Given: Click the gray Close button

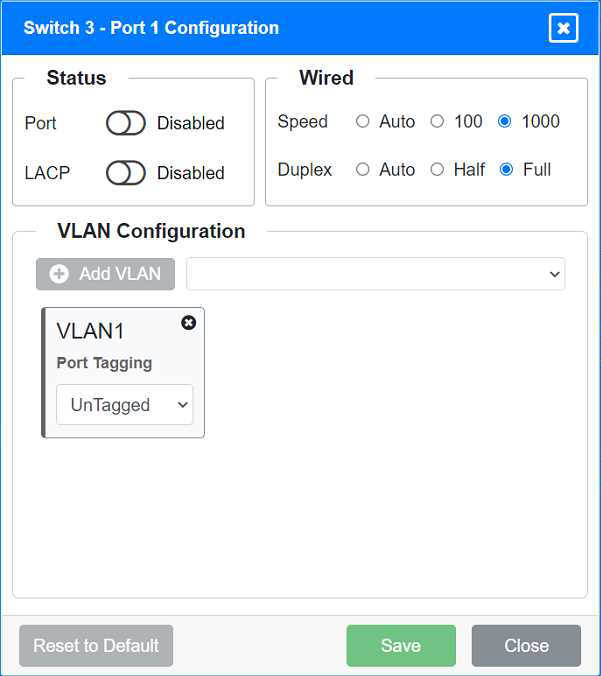Looking at the screenshot, I should tap(526, 646).
